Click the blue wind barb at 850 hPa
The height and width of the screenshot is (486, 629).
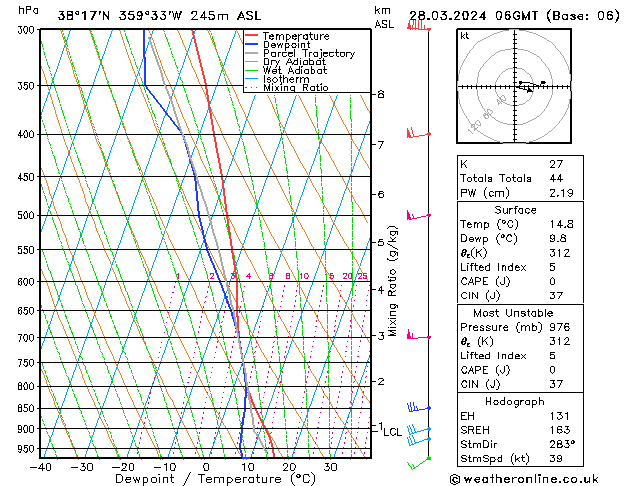click(x=418, y=407)
